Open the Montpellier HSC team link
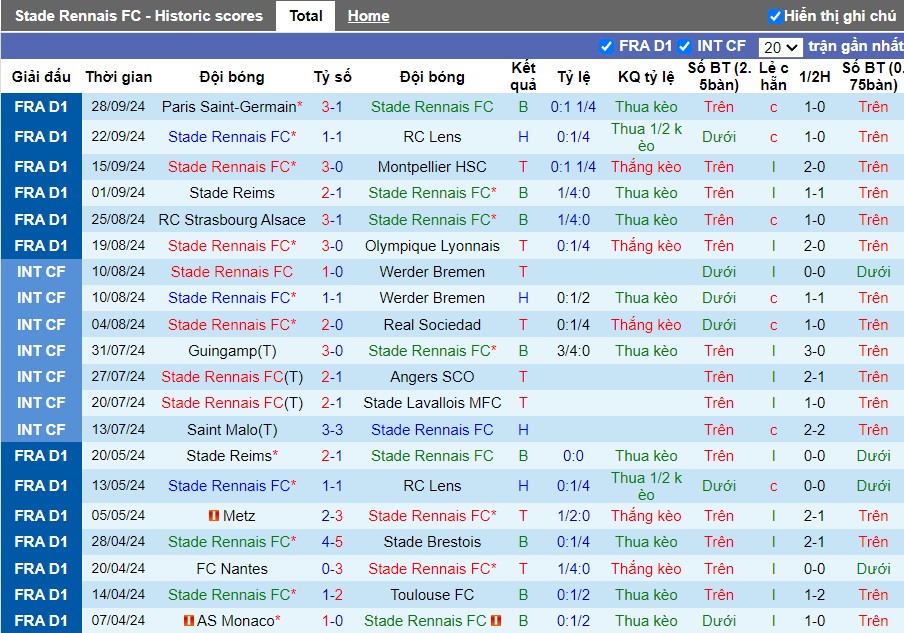This screenshot has width=904, height=633. coord(432,167)
